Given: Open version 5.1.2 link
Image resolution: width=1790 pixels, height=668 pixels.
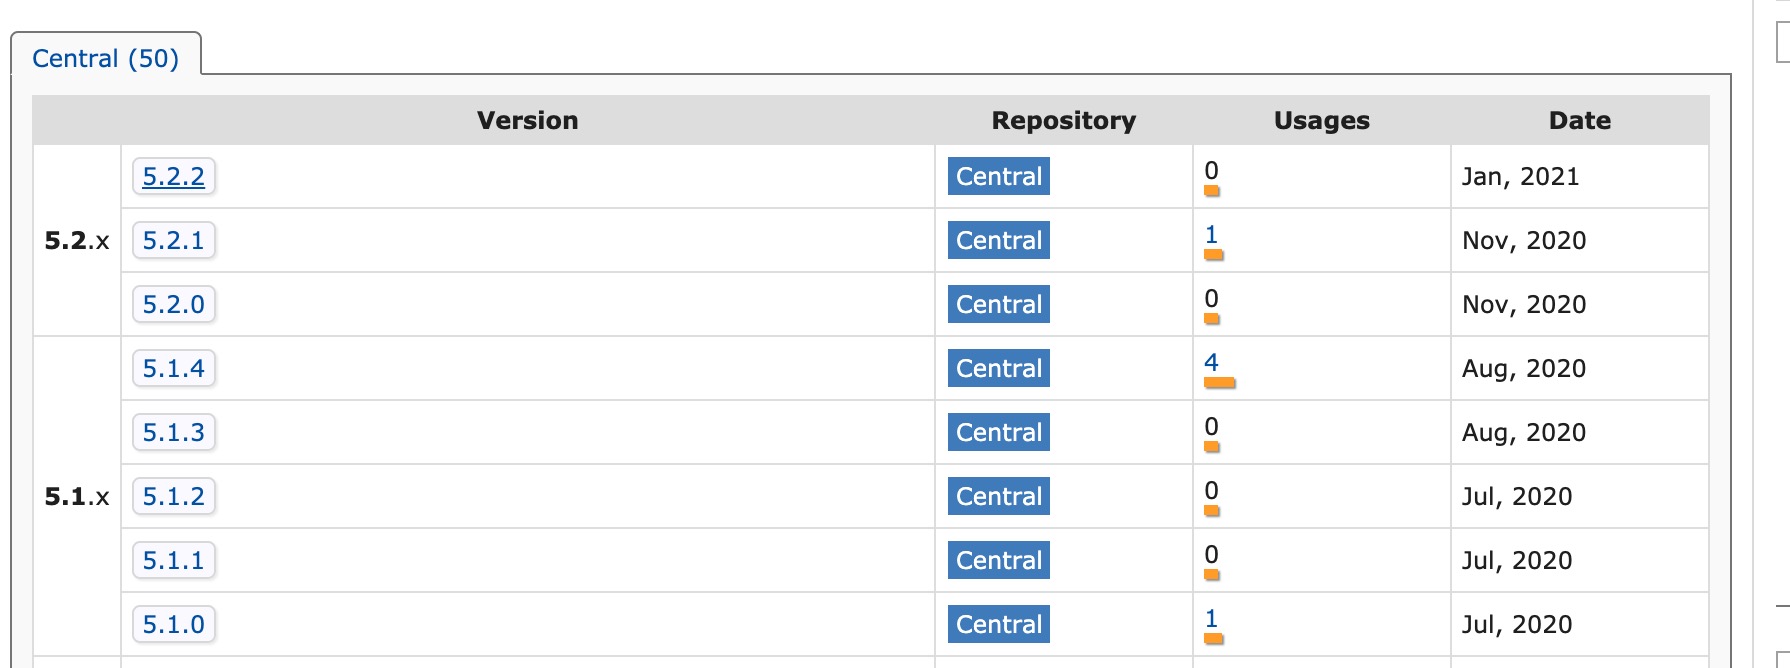Looking at the screenshot, I should click(173, 497).
